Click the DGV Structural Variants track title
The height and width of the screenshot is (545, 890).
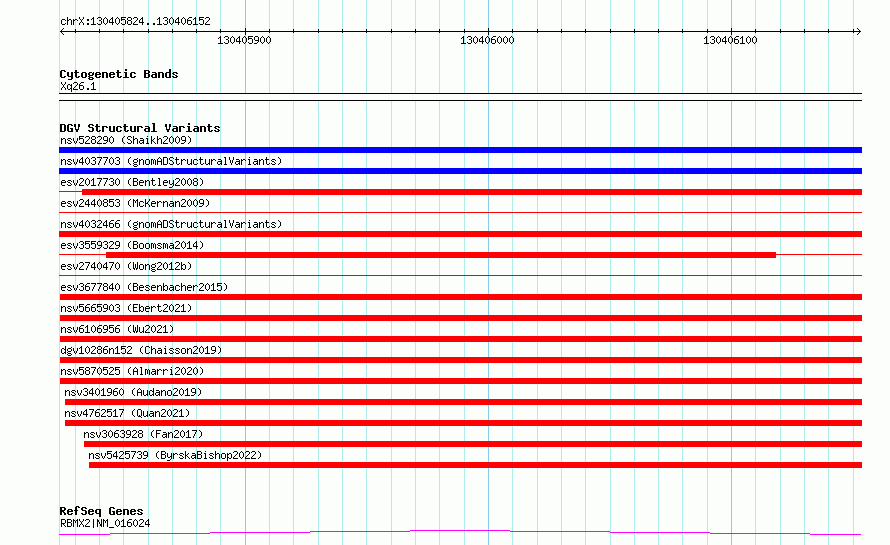click(140, 128)
